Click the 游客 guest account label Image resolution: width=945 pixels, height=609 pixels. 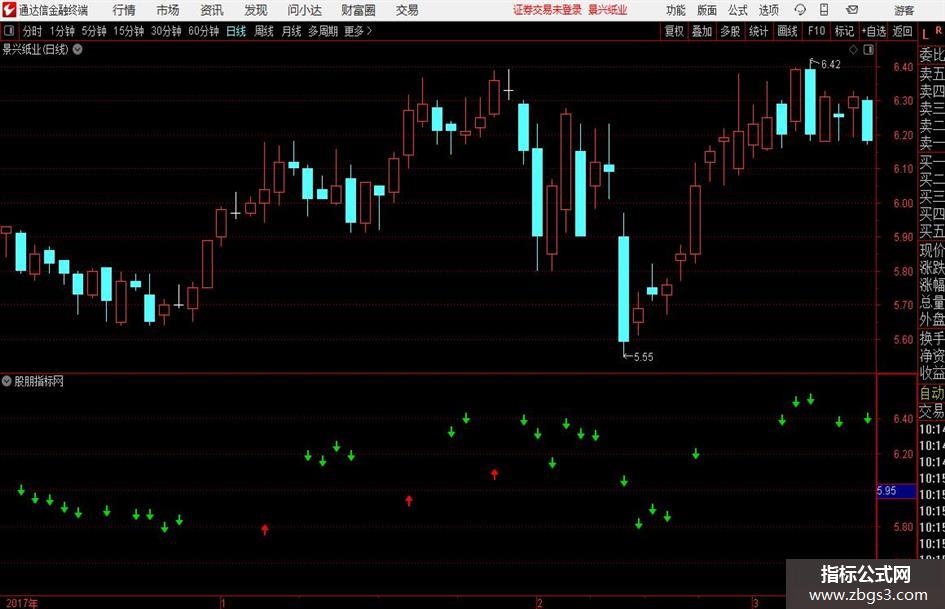[903, 10]
